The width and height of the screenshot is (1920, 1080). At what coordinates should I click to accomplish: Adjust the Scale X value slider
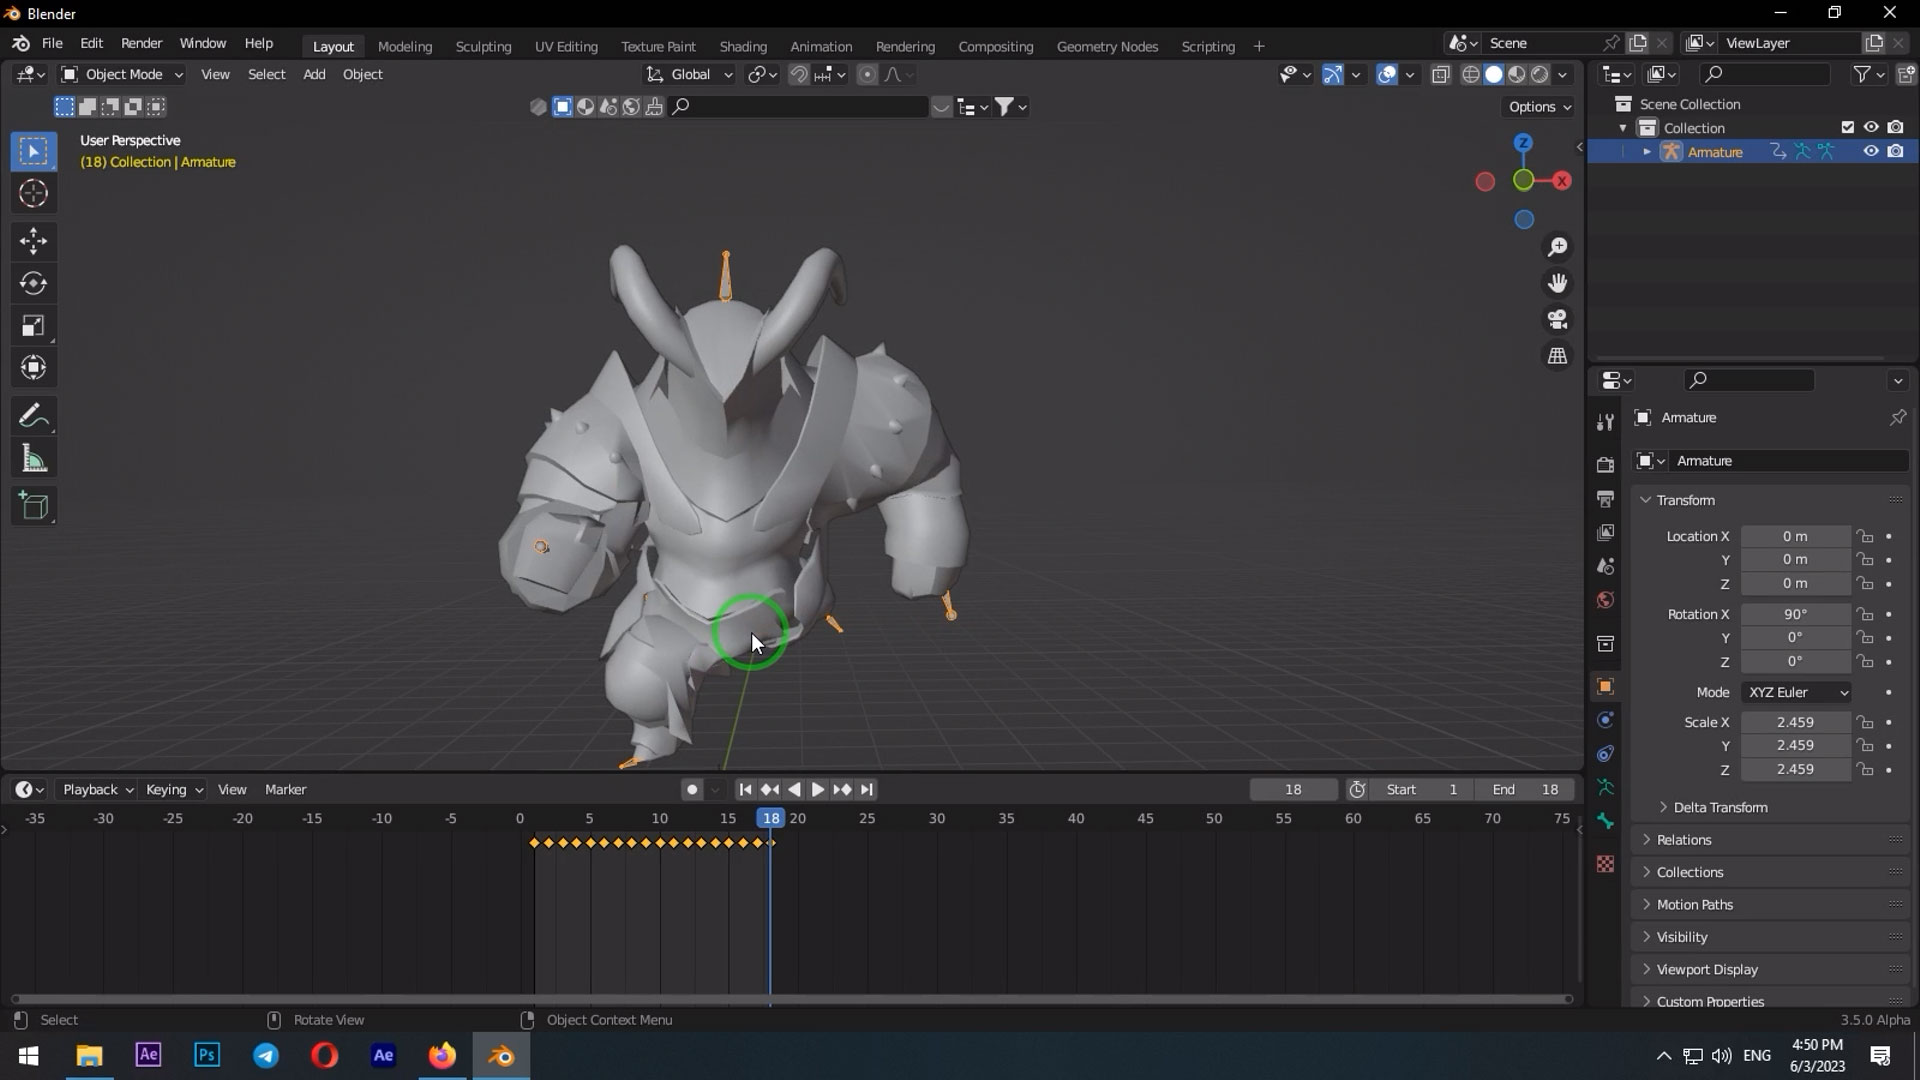point(1795,722)
